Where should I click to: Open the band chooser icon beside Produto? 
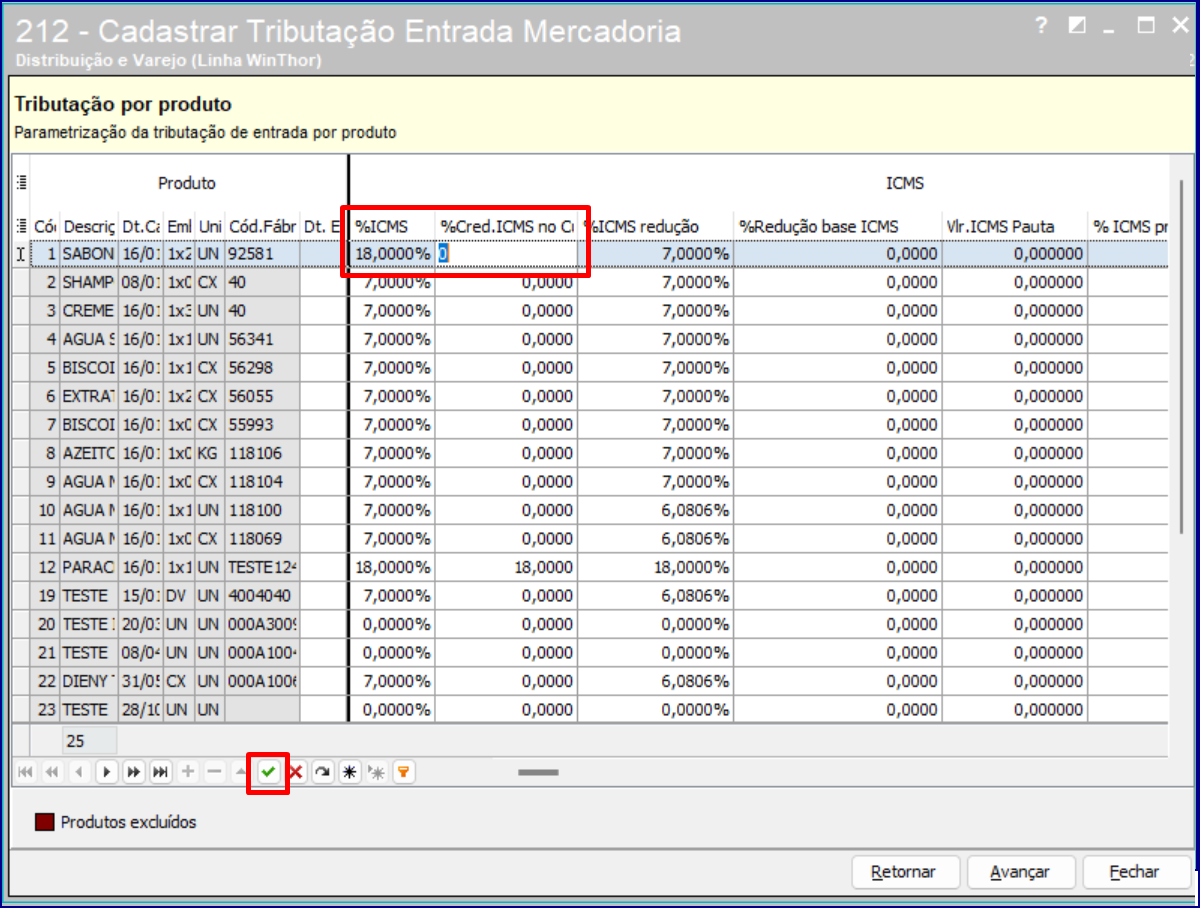point(21,183)
